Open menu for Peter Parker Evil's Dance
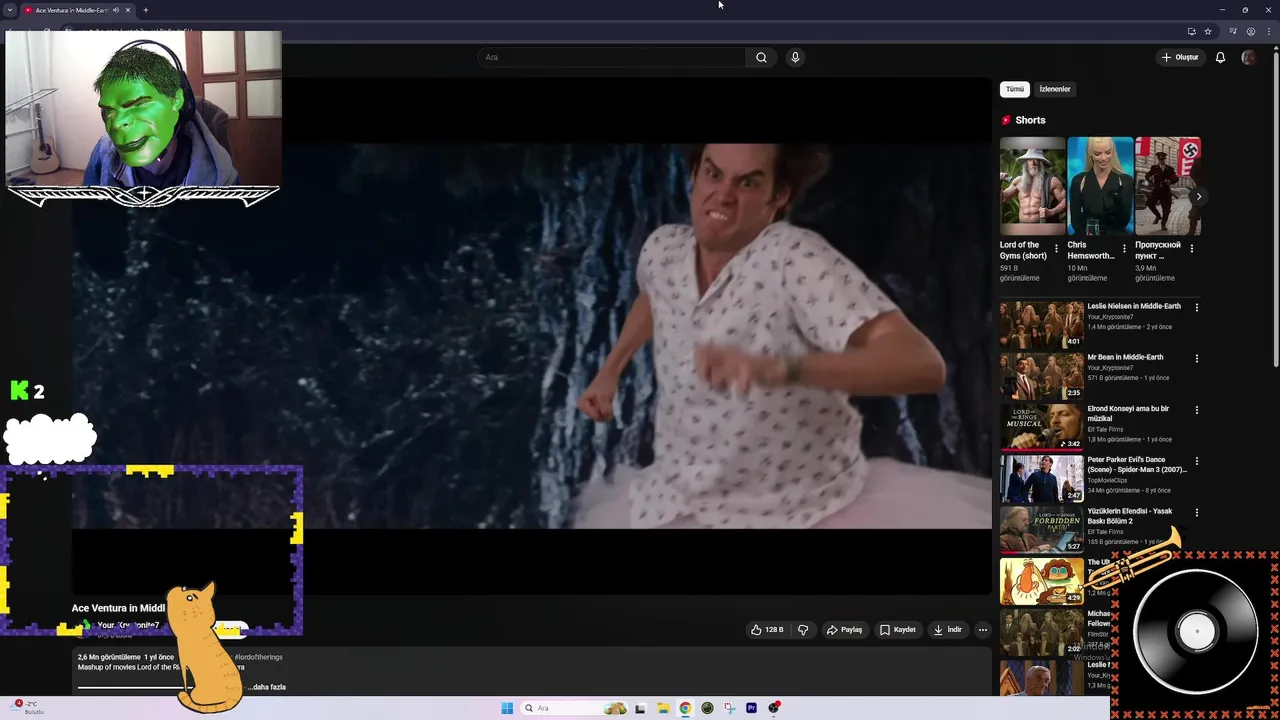Screen dimensions: 1280x720 click(1196, 461)
